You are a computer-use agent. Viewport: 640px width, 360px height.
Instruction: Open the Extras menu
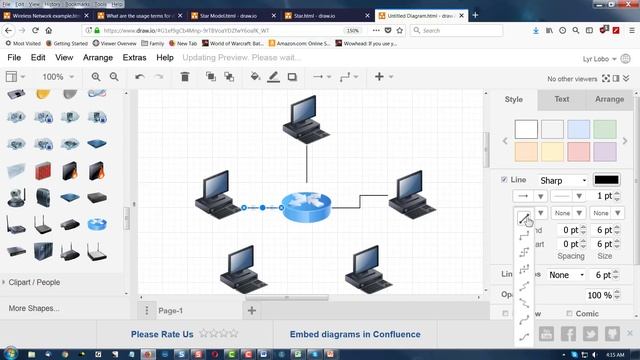pyautogui.click(x=134, y=58)
